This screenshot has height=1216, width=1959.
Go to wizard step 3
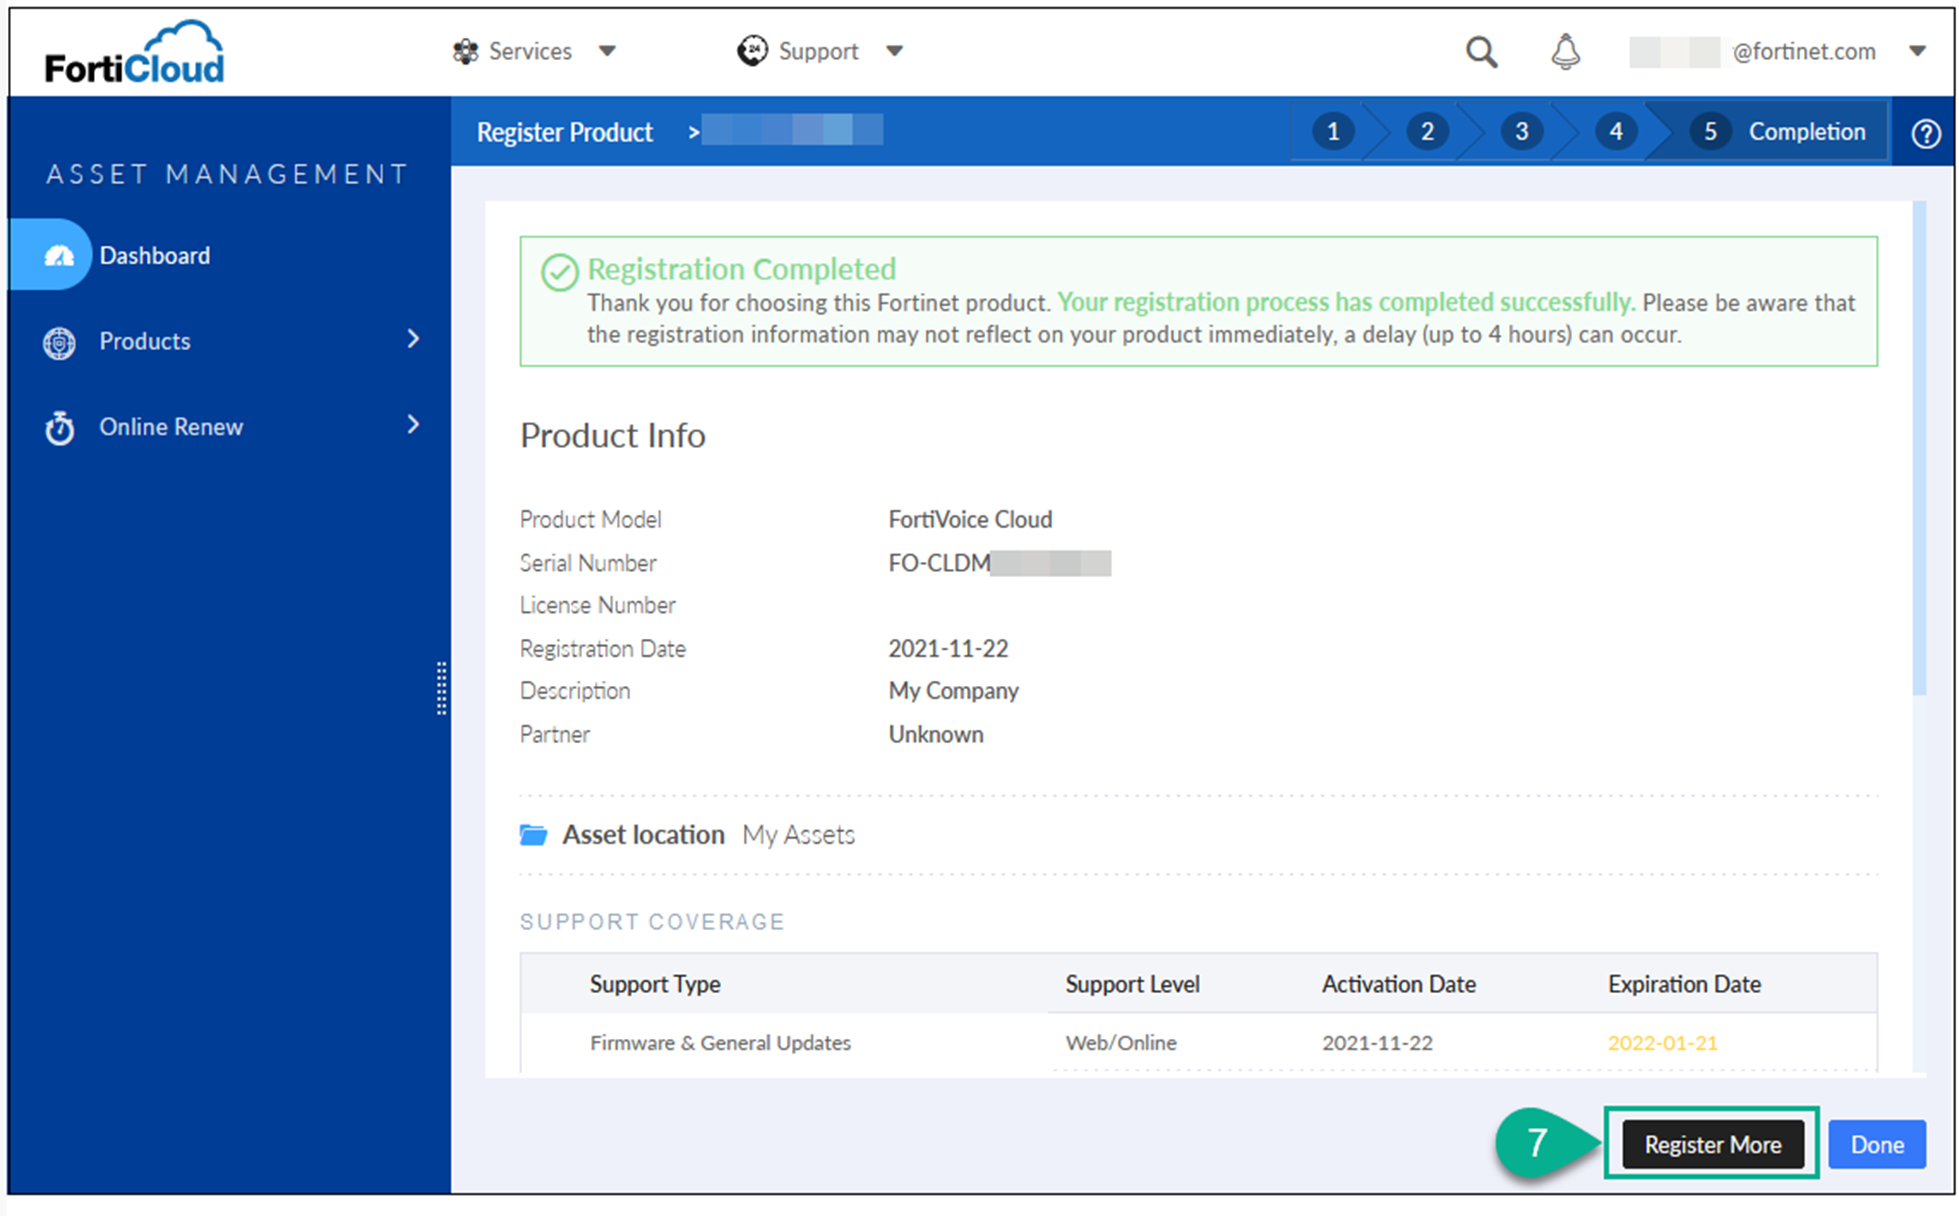[1521, 131]
